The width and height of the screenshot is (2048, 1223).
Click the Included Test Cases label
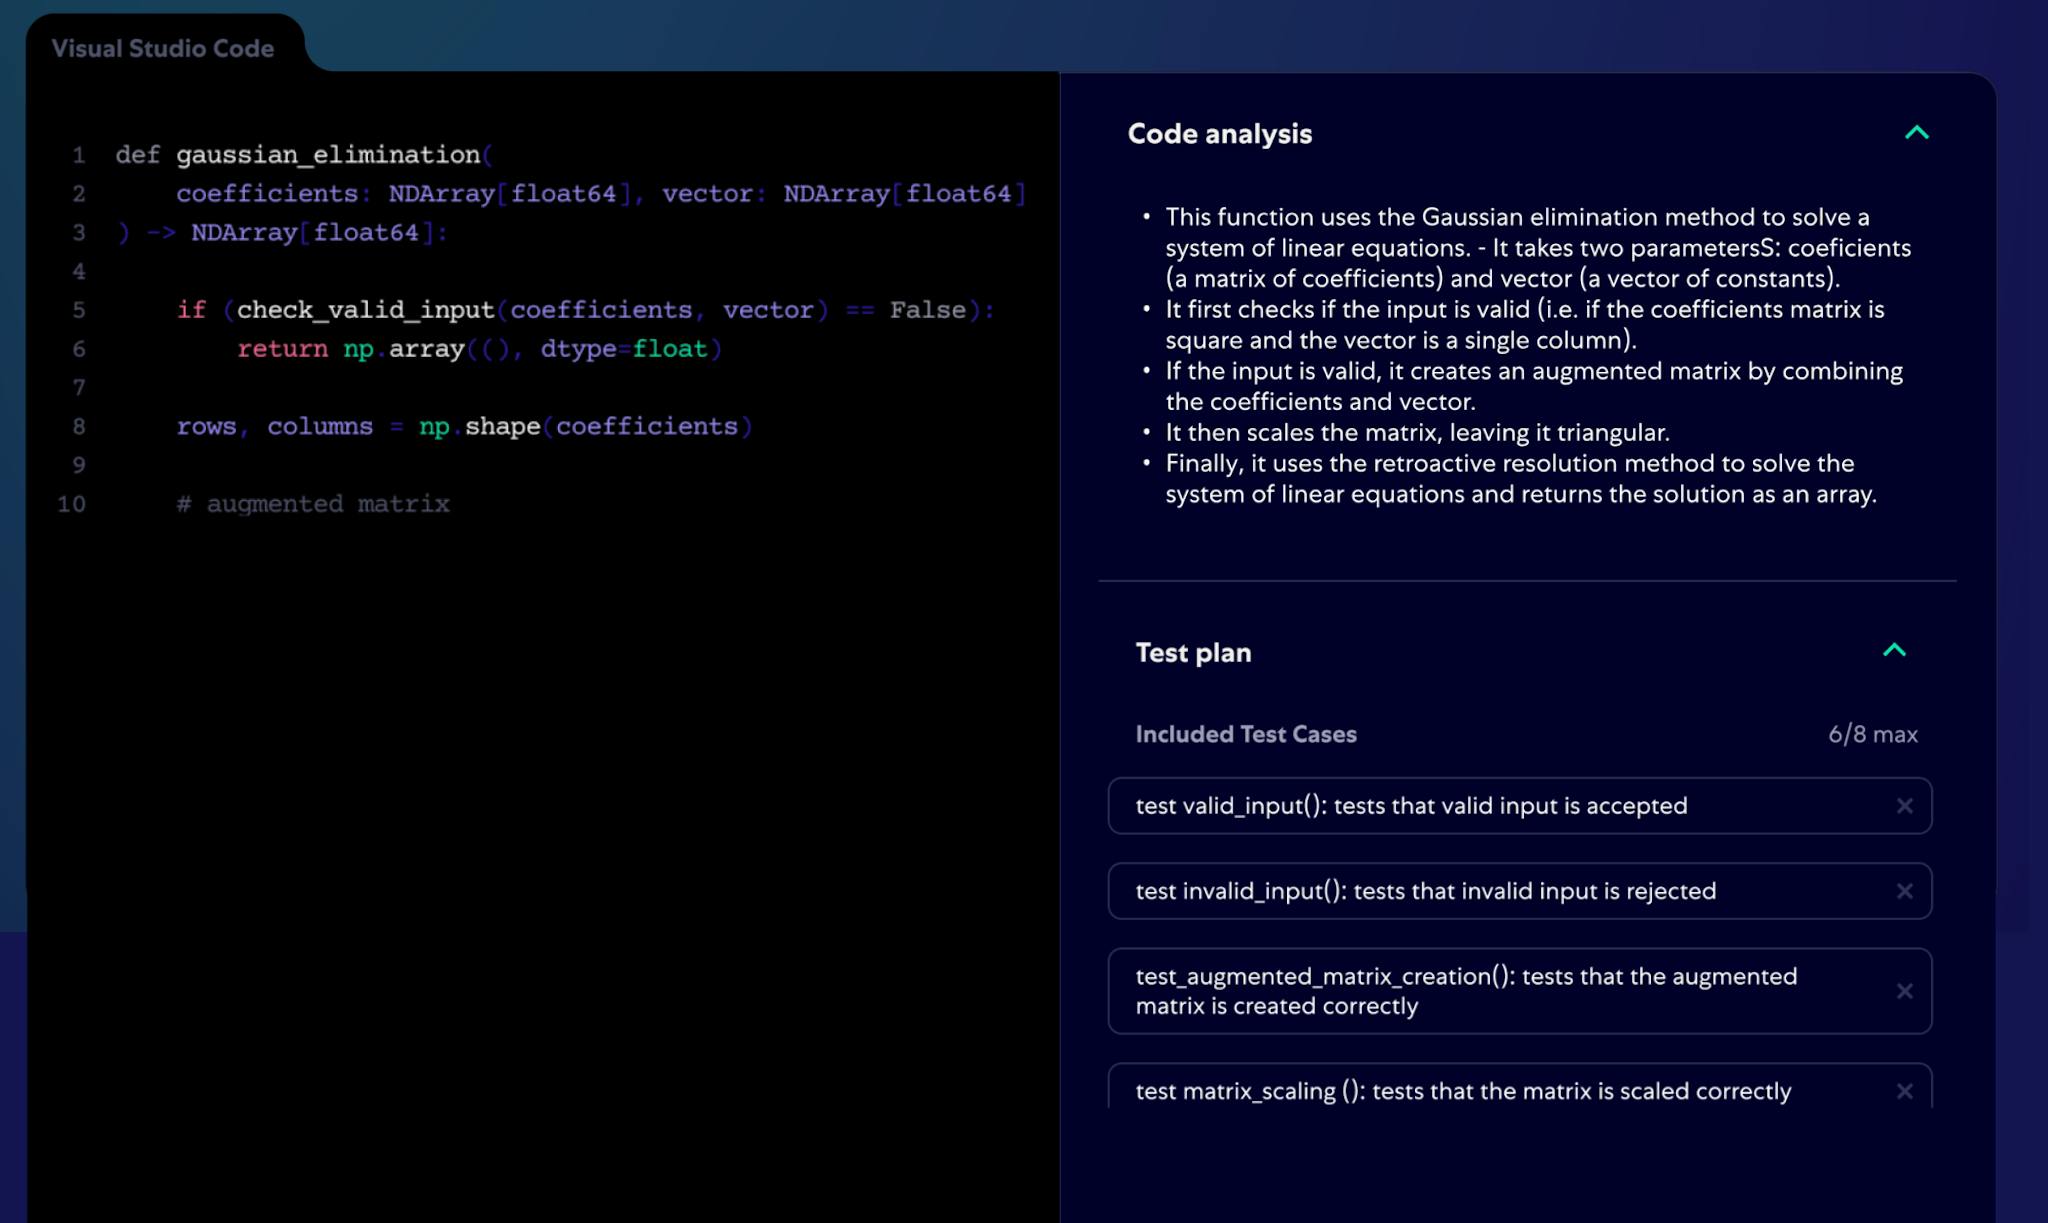click(x=1245, y=735)
